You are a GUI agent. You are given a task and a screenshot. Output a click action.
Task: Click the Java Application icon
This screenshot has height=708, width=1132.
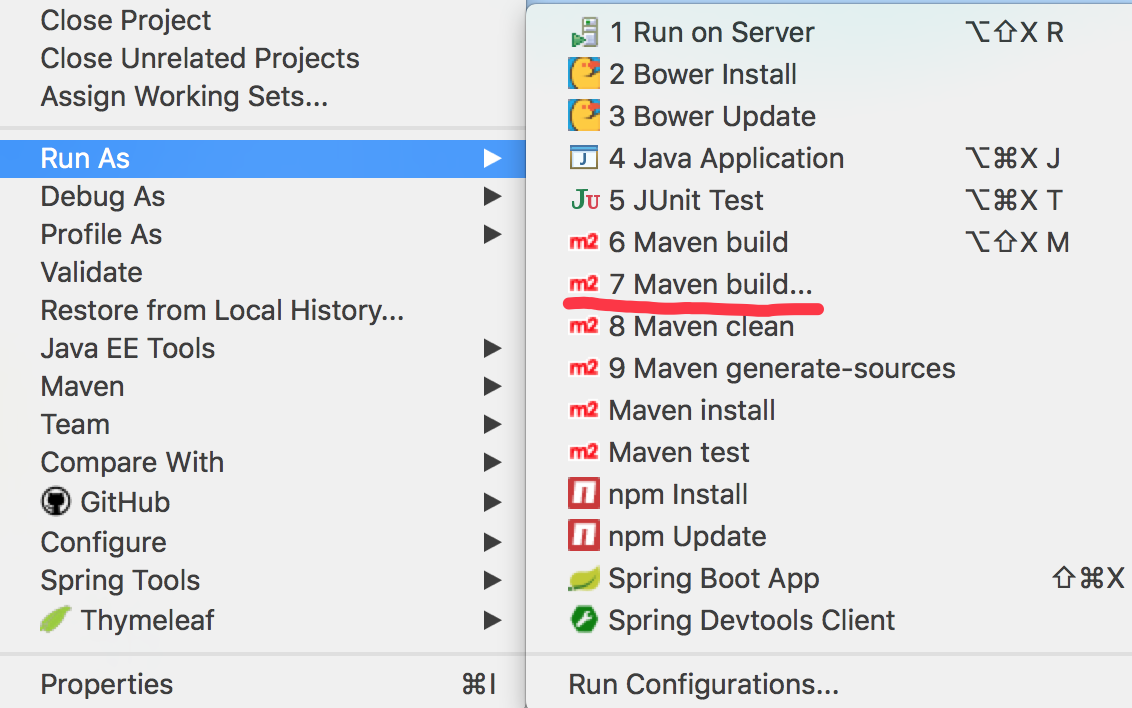click(x=584, y=158)
